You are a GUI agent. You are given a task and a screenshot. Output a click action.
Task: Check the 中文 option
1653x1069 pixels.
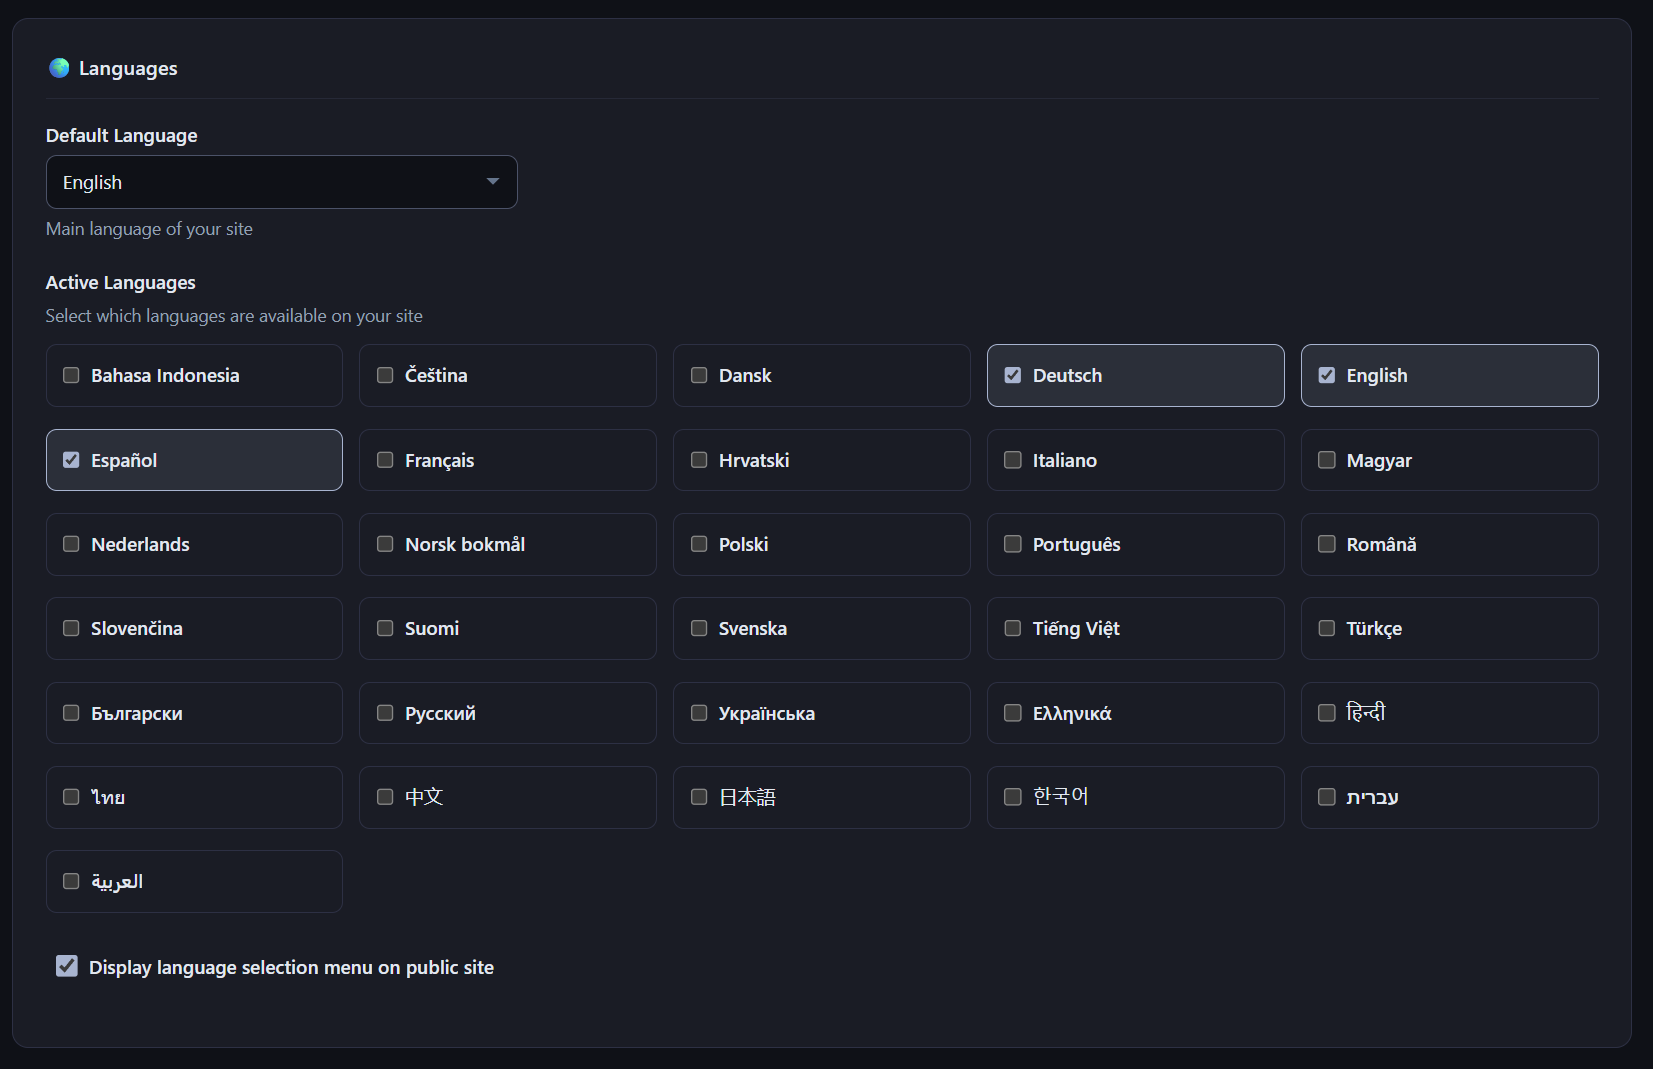point(385,797)
